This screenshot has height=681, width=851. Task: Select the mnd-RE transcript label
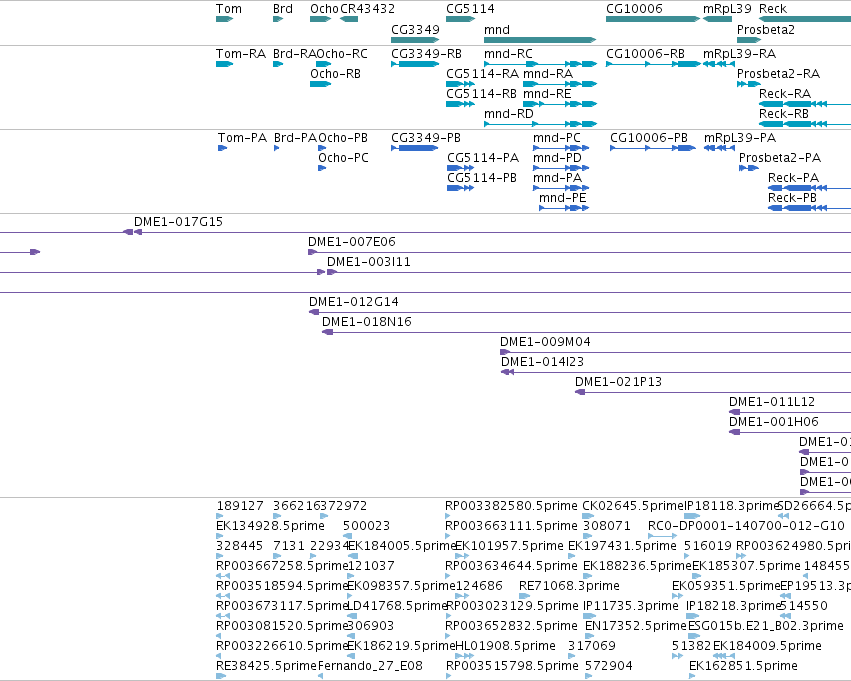(547, 94)
